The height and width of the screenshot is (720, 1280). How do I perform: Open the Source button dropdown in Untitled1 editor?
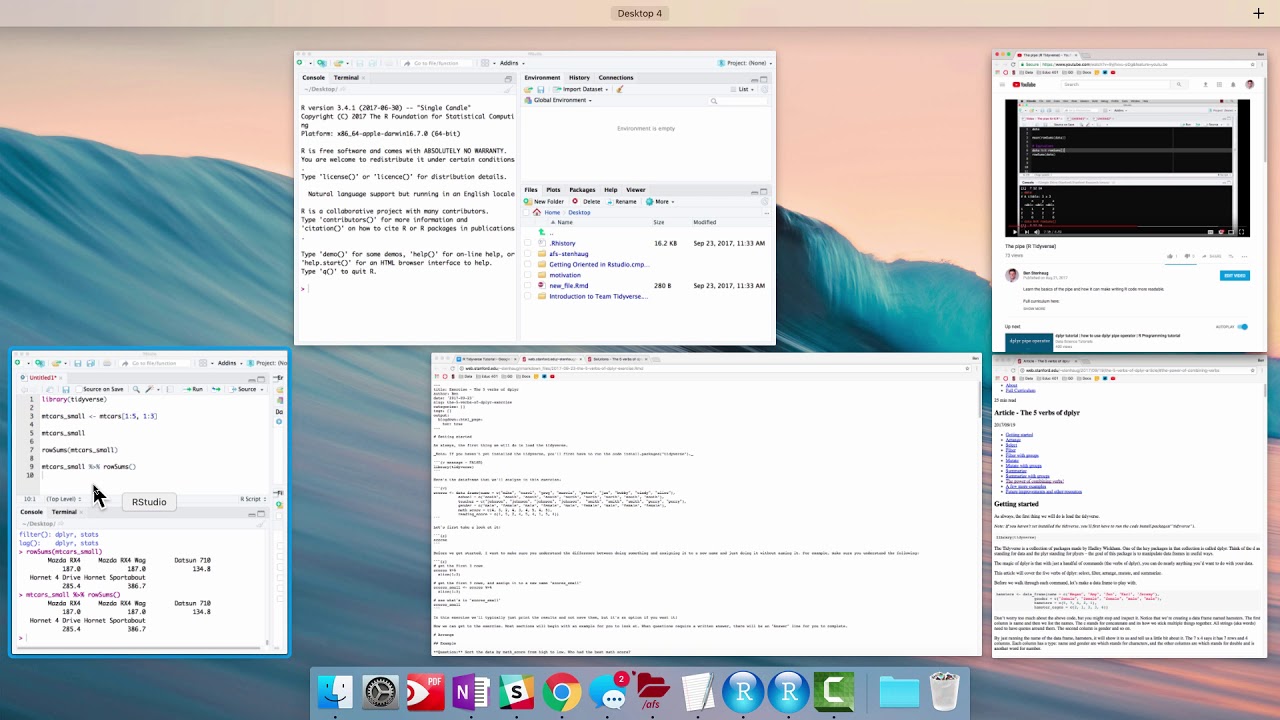(260, 389)
